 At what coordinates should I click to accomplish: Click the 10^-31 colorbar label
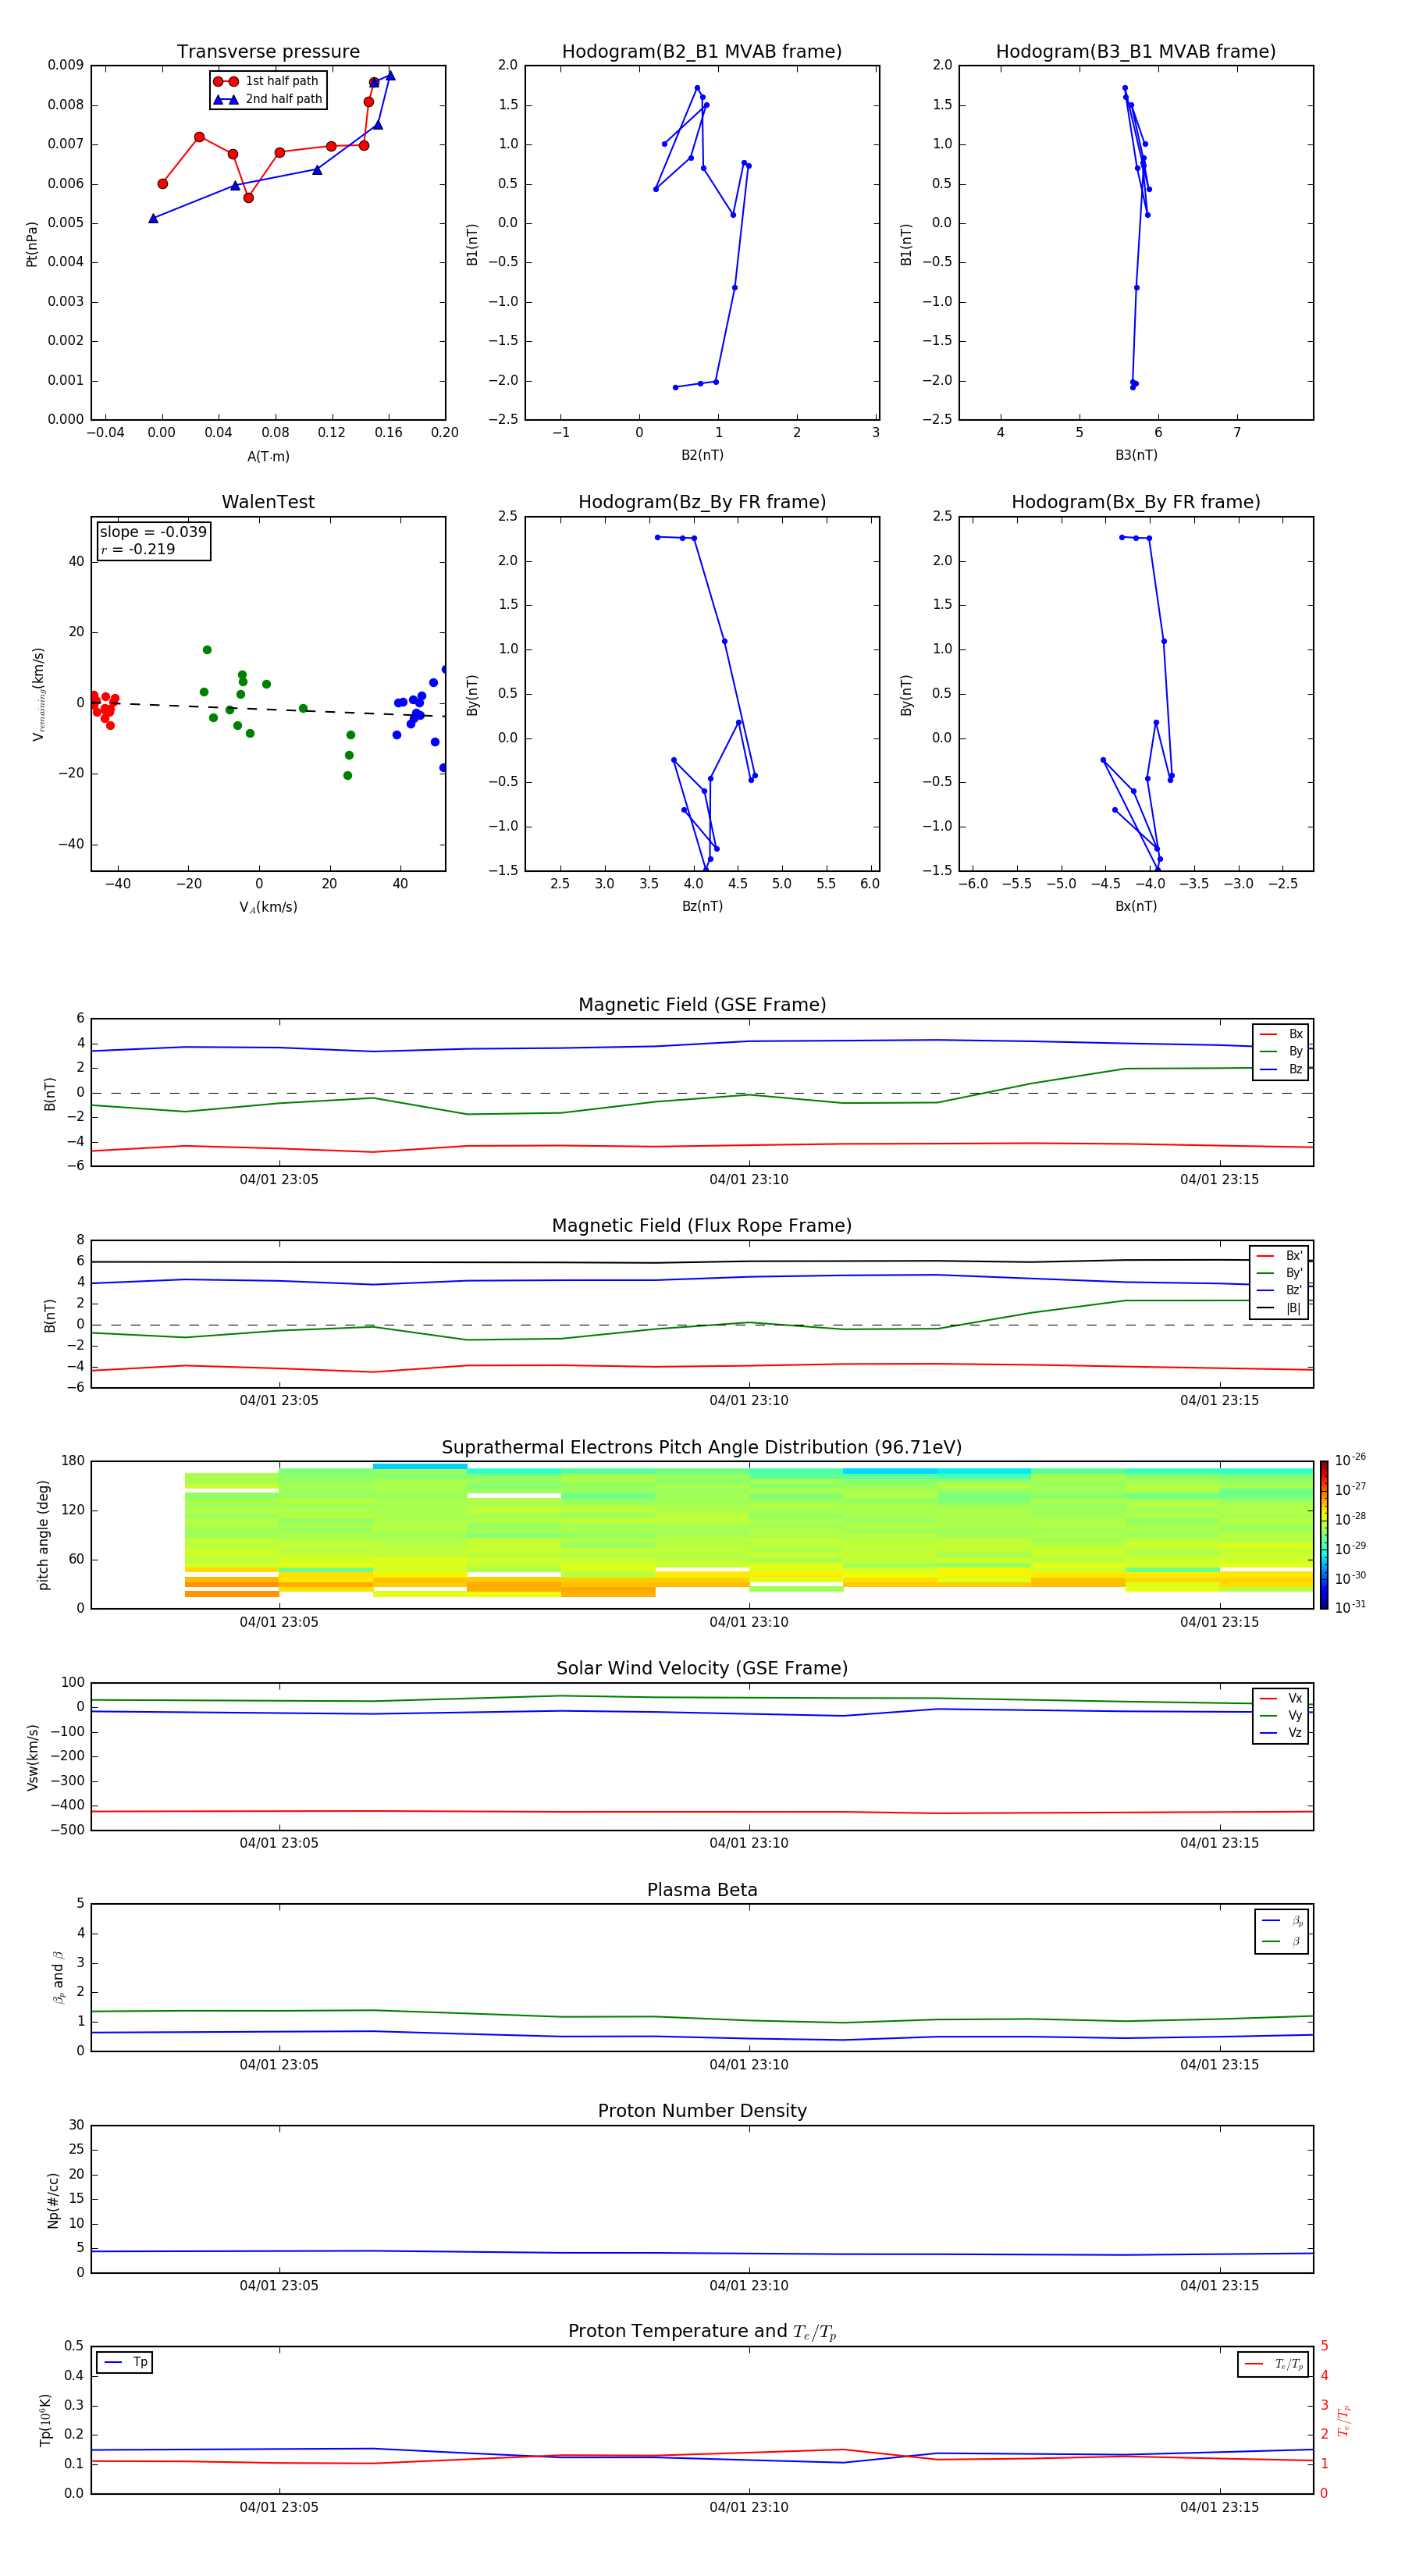(x=1350, y=1607)
